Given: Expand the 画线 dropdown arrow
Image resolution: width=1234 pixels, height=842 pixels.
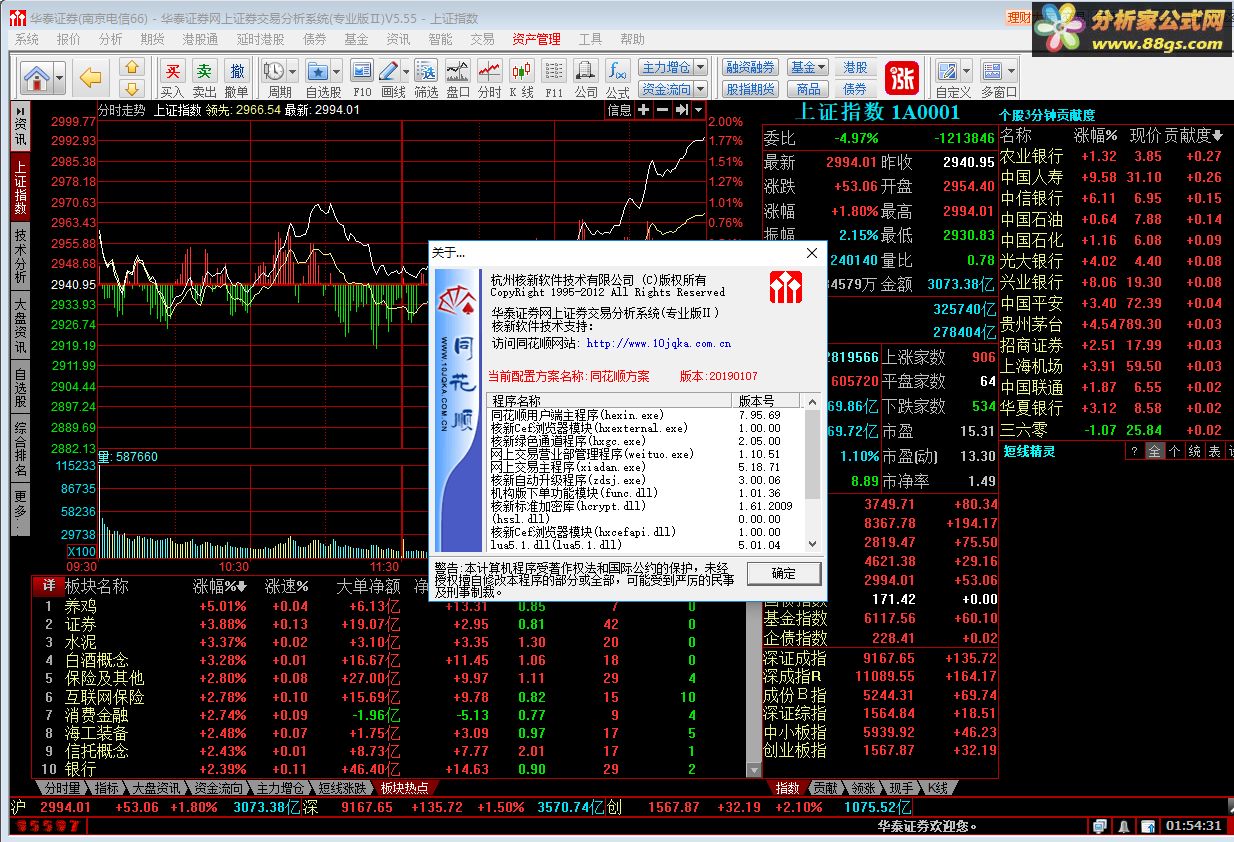Looking at the screenshot, I should click(x=406, y=72).
